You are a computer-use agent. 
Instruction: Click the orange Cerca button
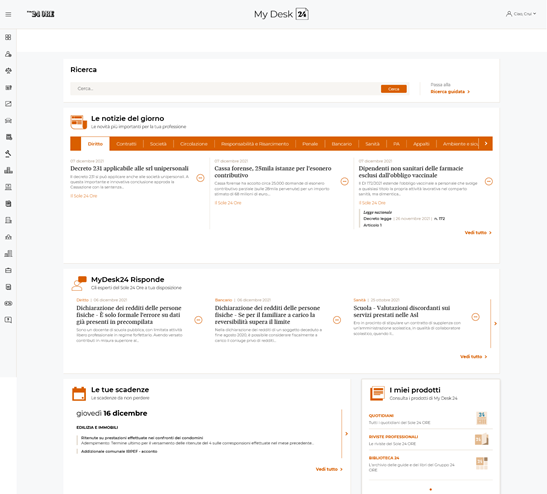(x=394, y=89)
